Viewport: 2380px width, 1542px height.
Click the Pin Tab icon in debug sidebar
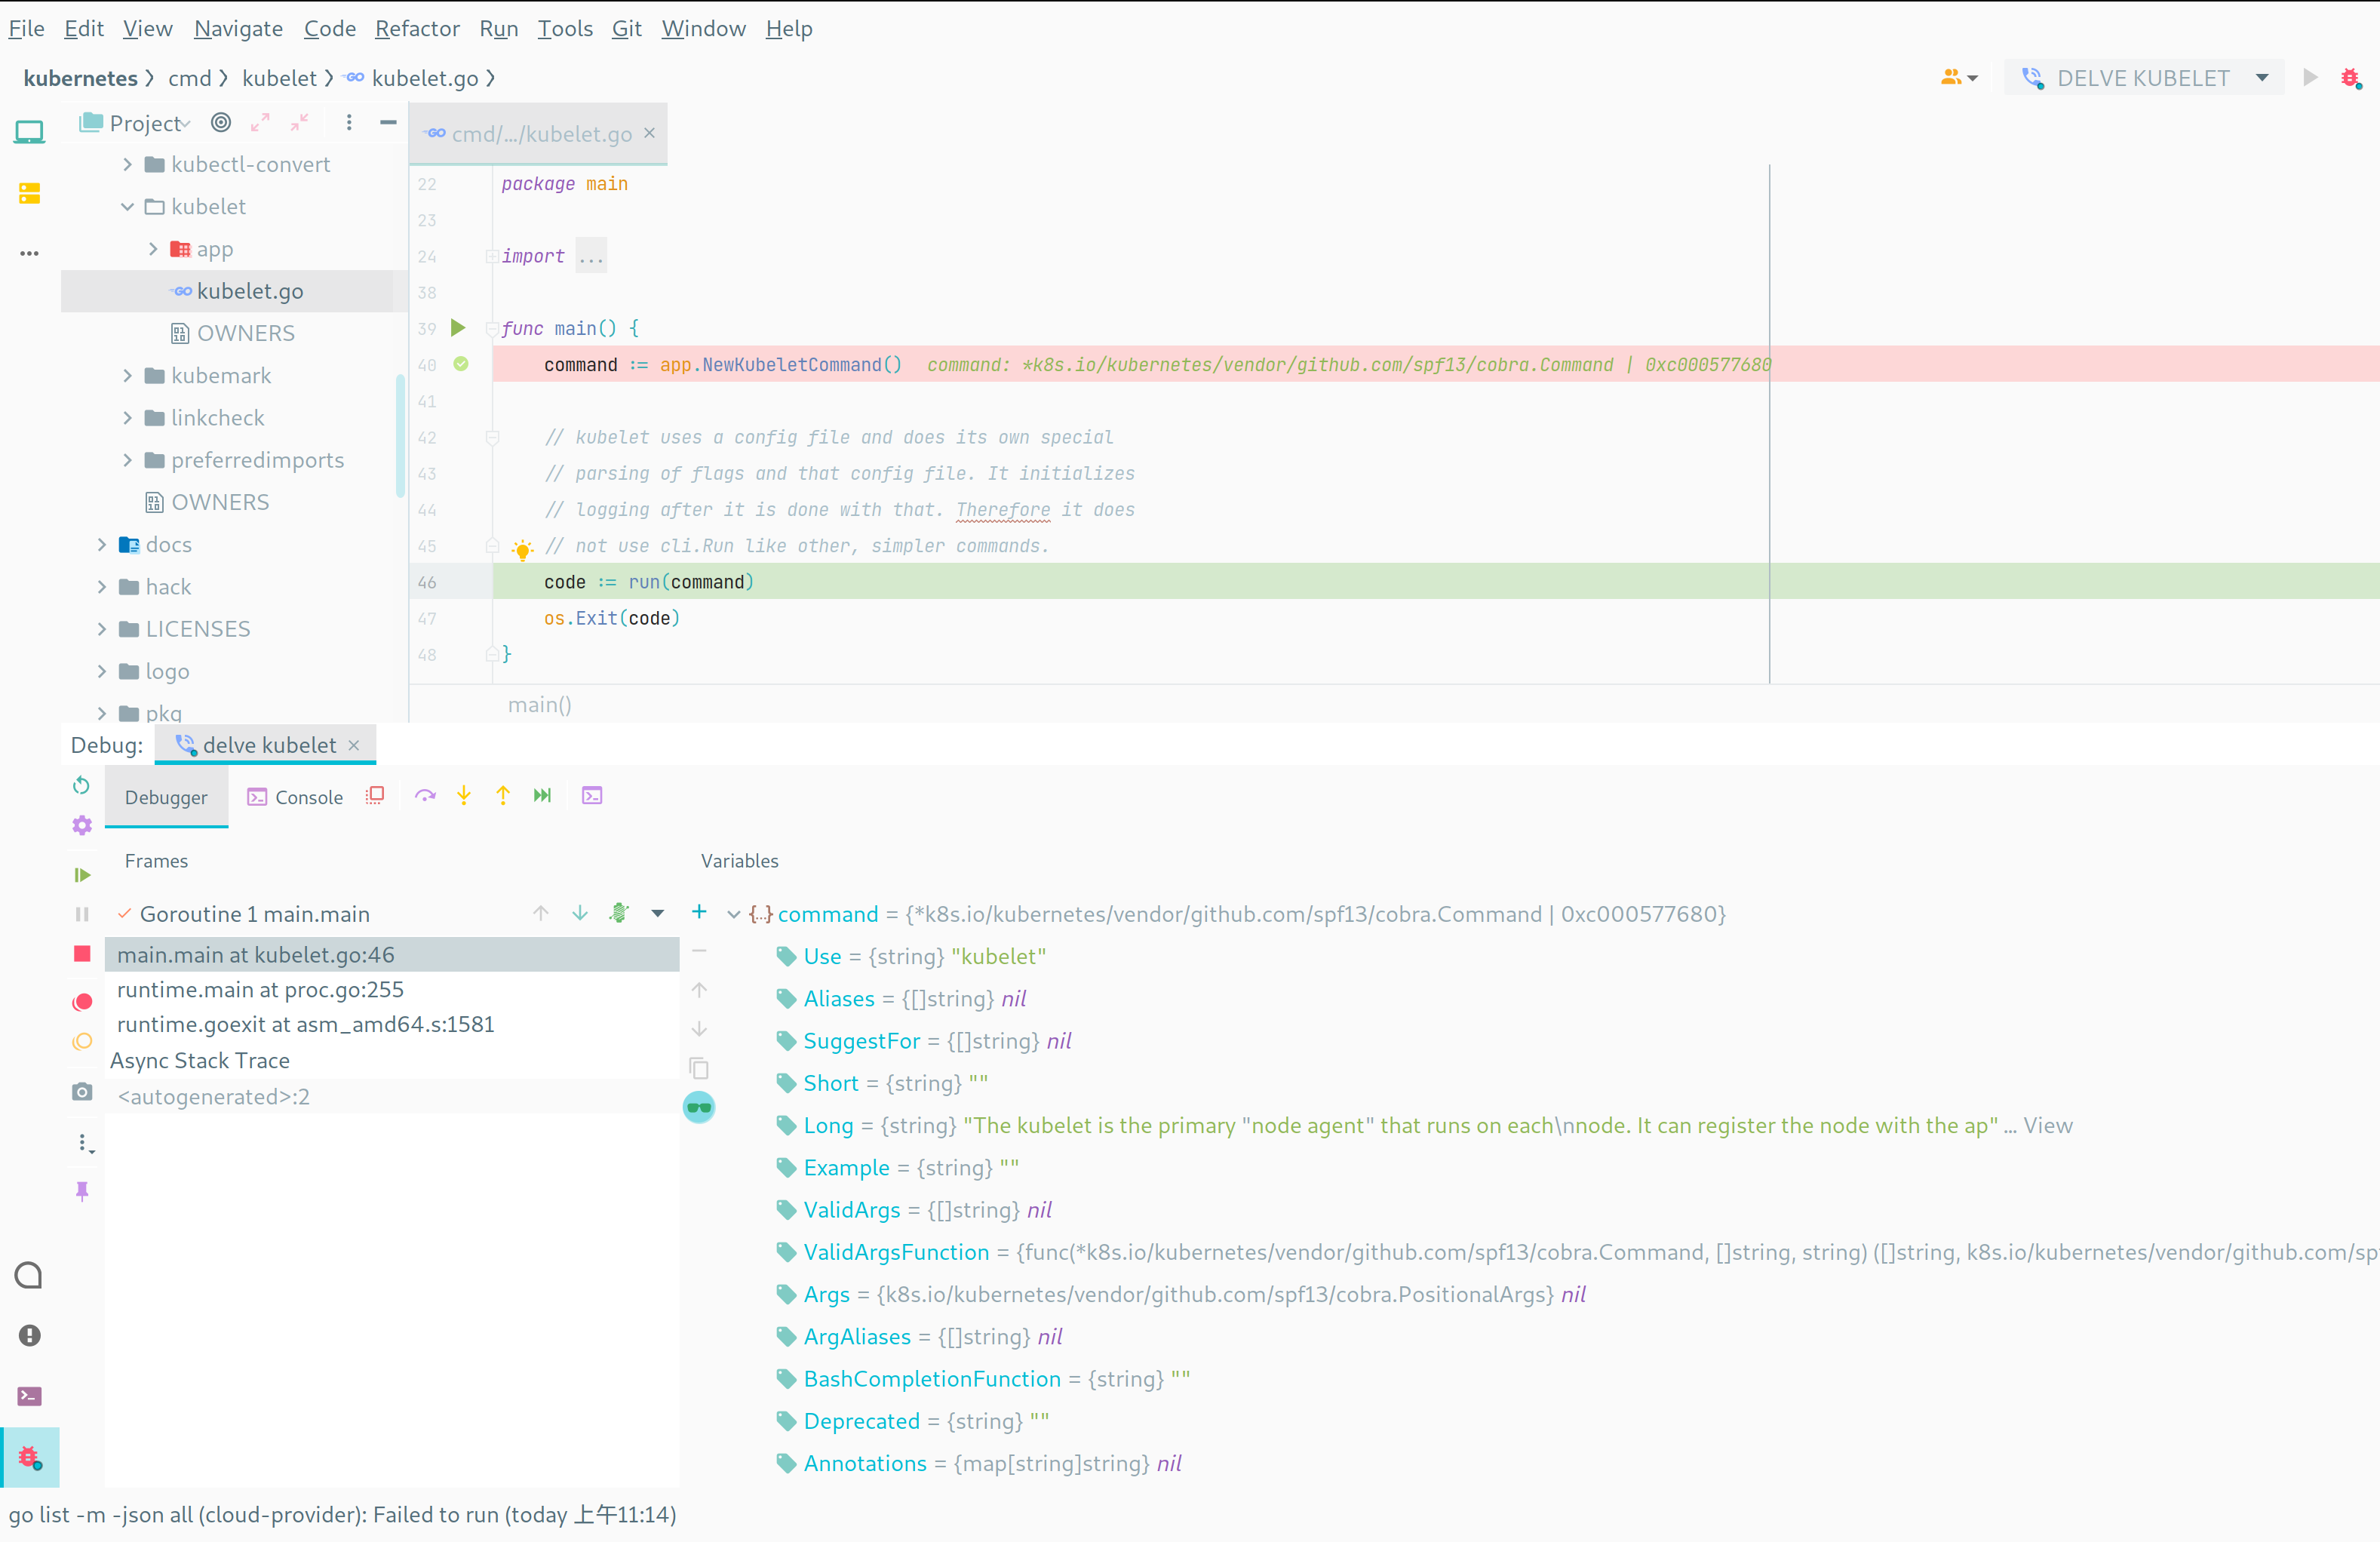[82, 1190]
